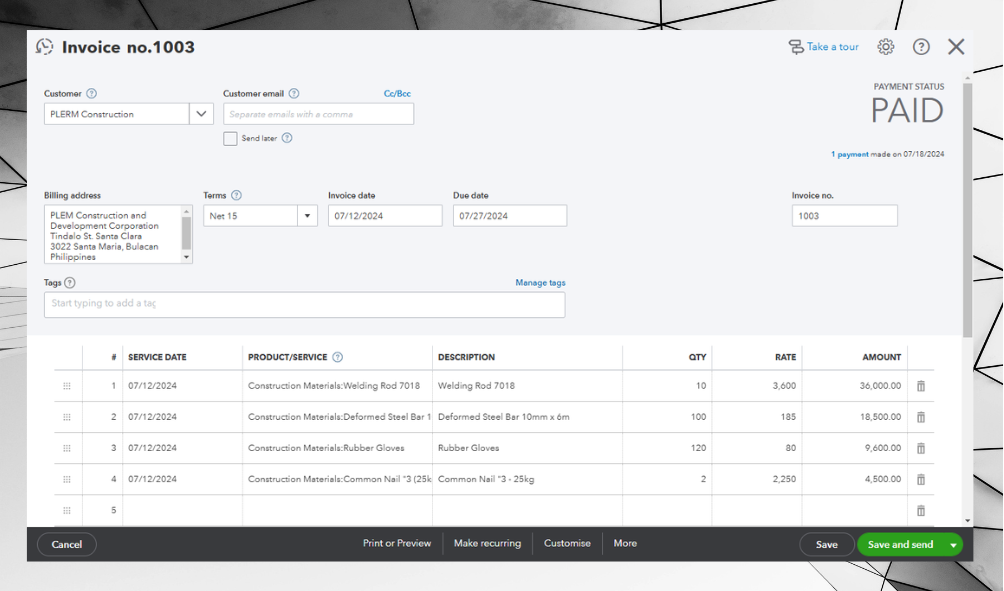Click the Customer email input field
Viewport: 1004px width, 591px height.
pyautogui.click(x=318, y=114)
